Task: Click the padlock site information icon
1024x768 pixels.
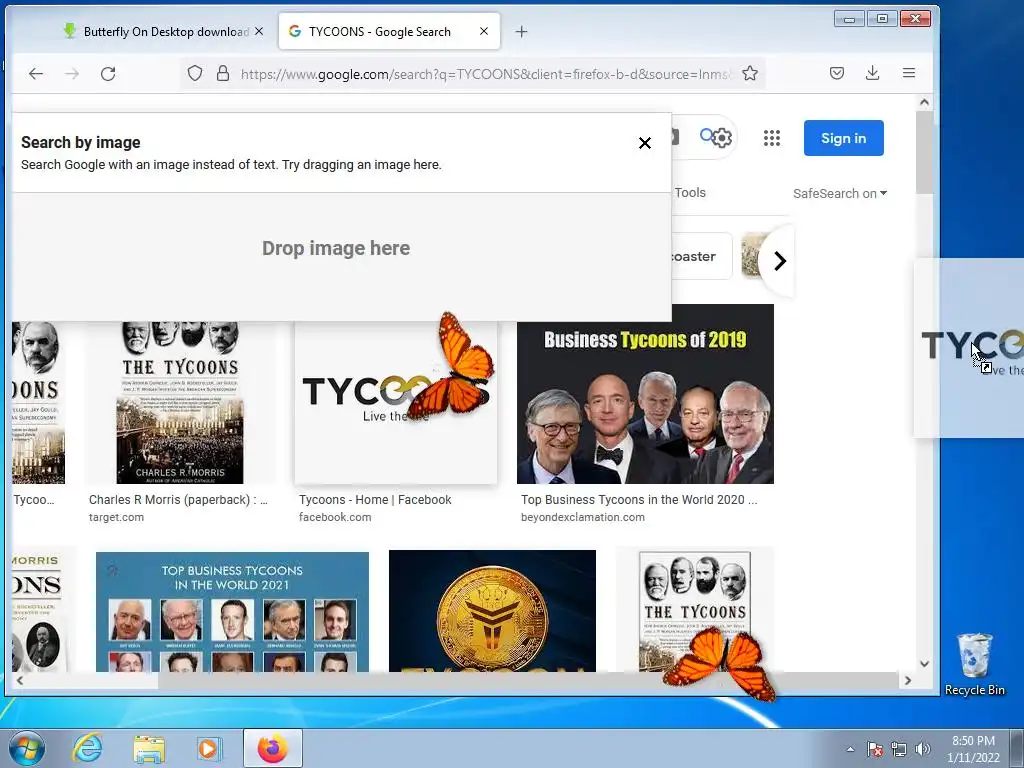Action: pyautogui.click(x=223, y=73)
